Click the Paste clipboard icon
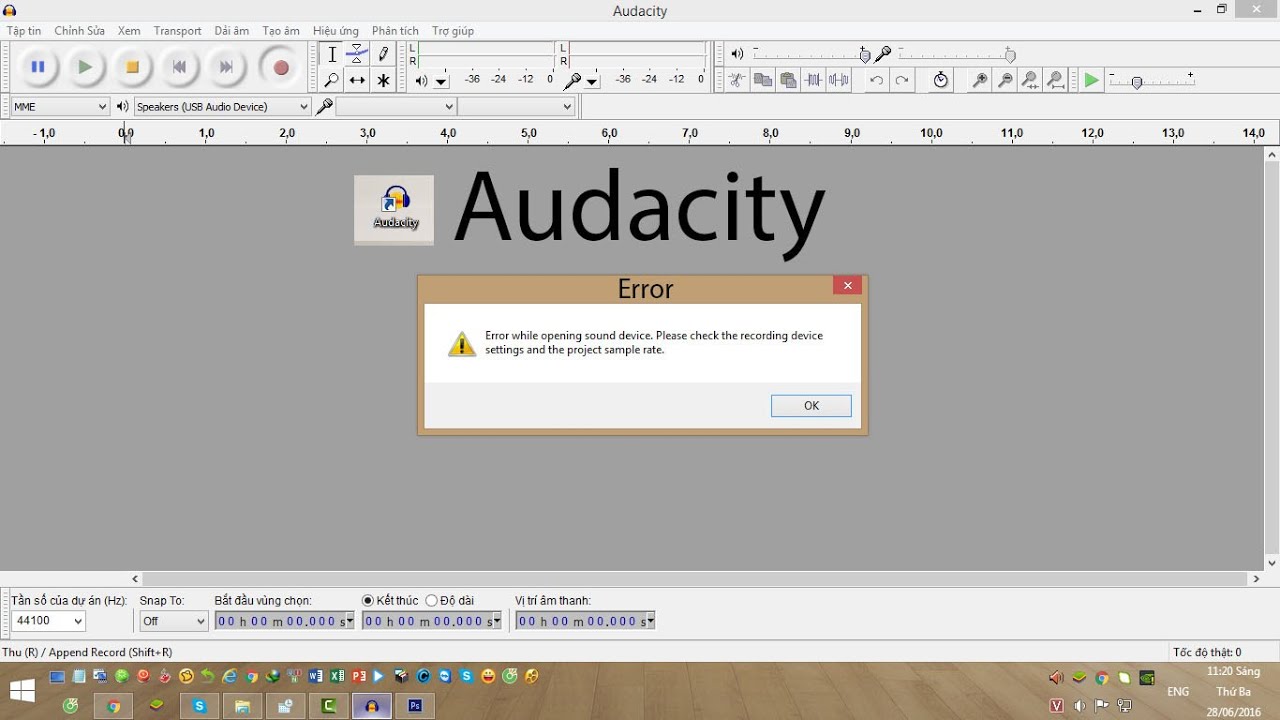 coord(788,80)
